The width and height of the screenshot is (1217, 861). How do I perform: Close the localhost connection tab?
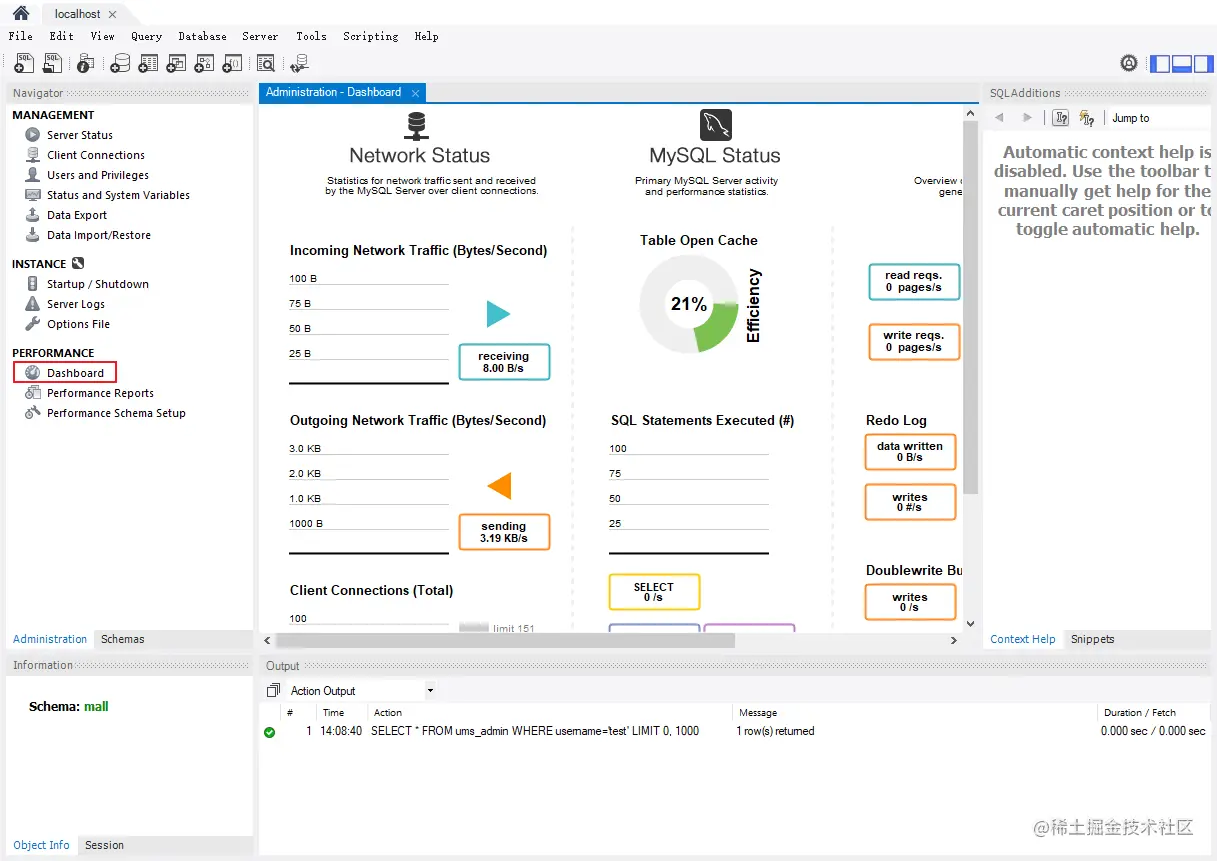112,15
